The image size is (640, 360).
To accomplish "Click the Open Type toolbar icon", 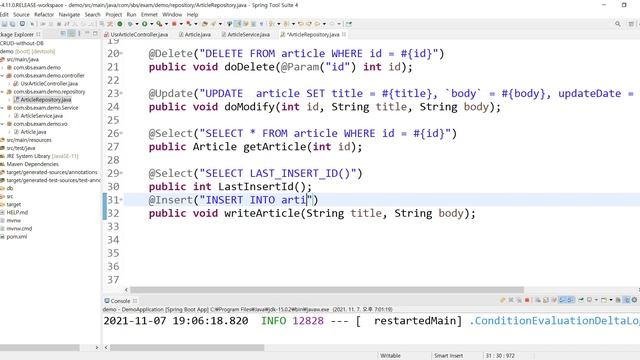I will 205,24.
